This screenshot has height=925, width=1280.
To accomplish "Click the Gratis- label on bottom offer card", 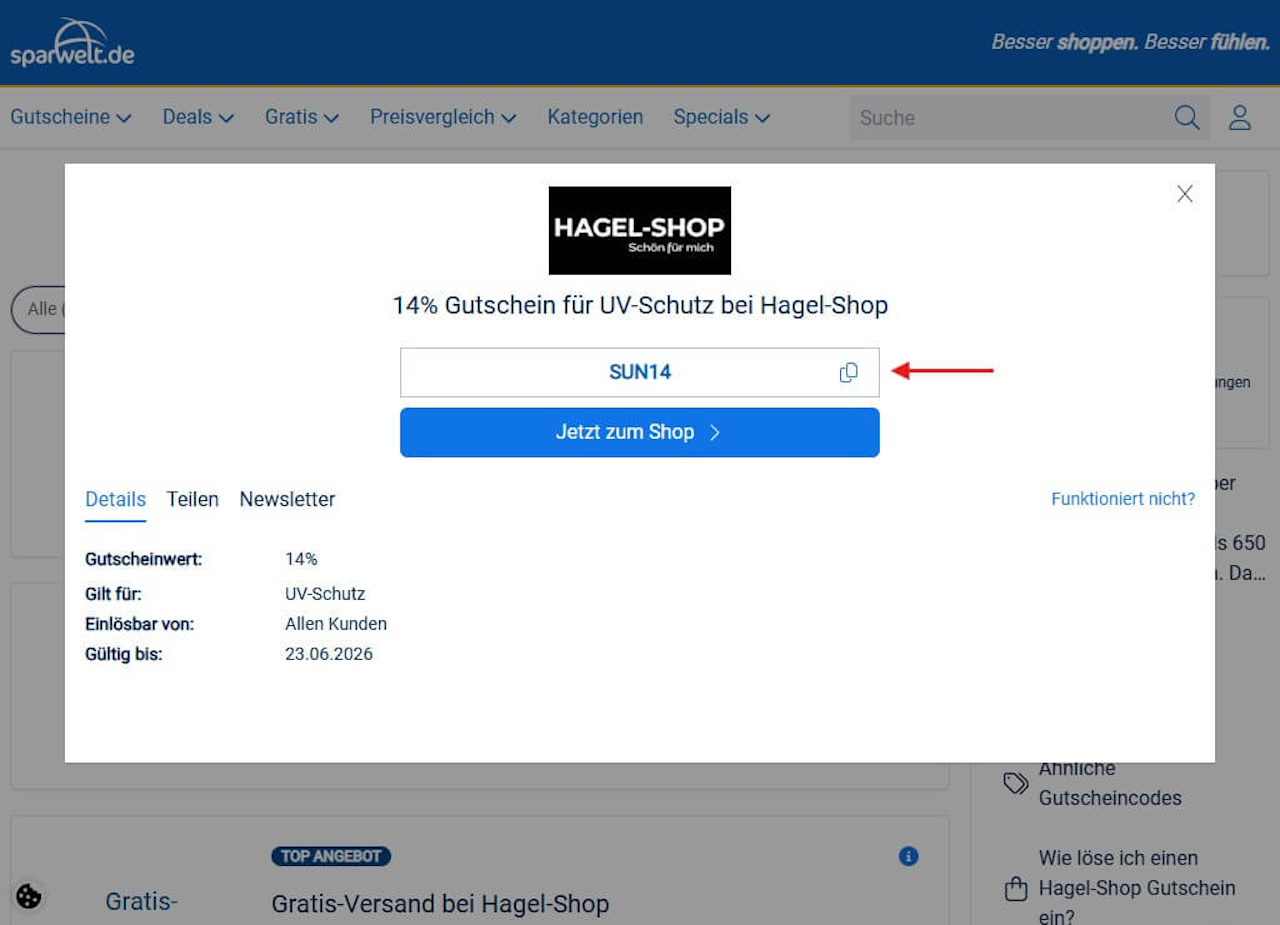I will [x=142, y=901].
